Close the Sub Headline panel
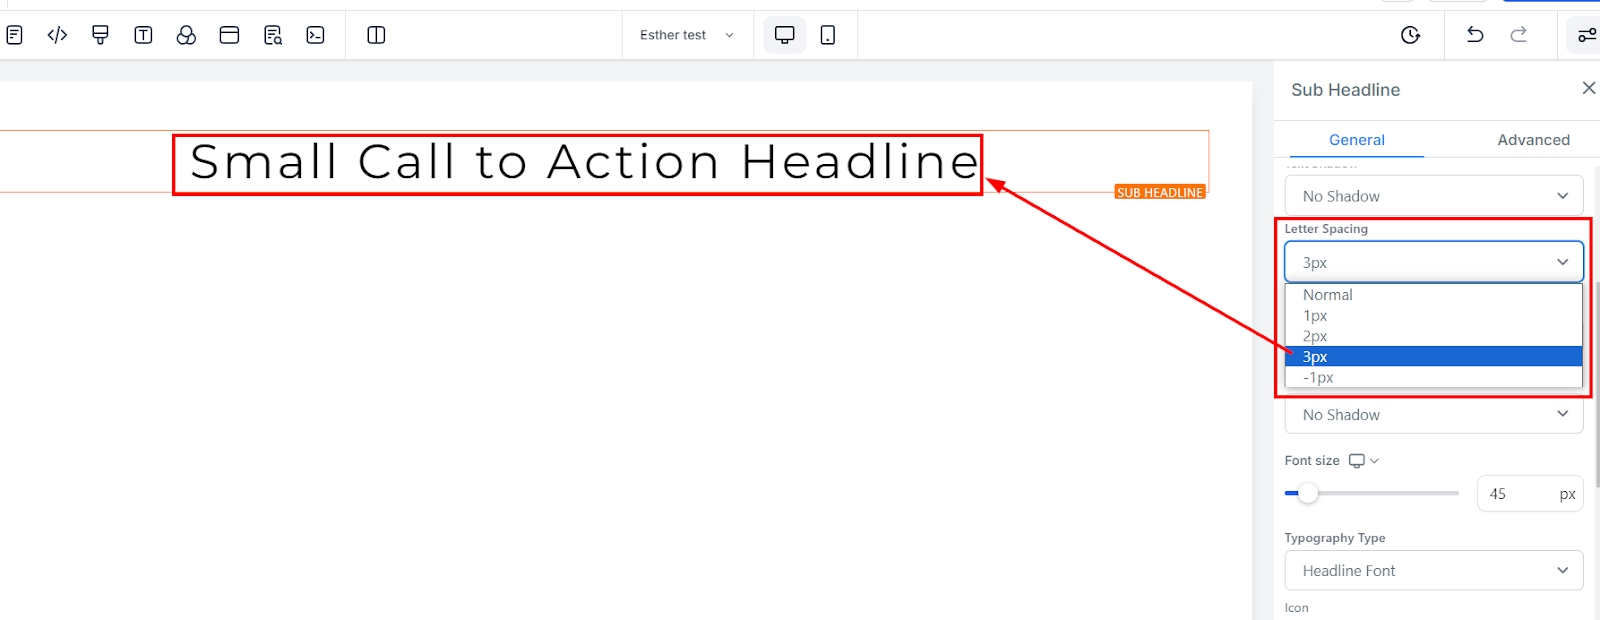This screenshot has height=620, width=1600. tap(1588, 89)
